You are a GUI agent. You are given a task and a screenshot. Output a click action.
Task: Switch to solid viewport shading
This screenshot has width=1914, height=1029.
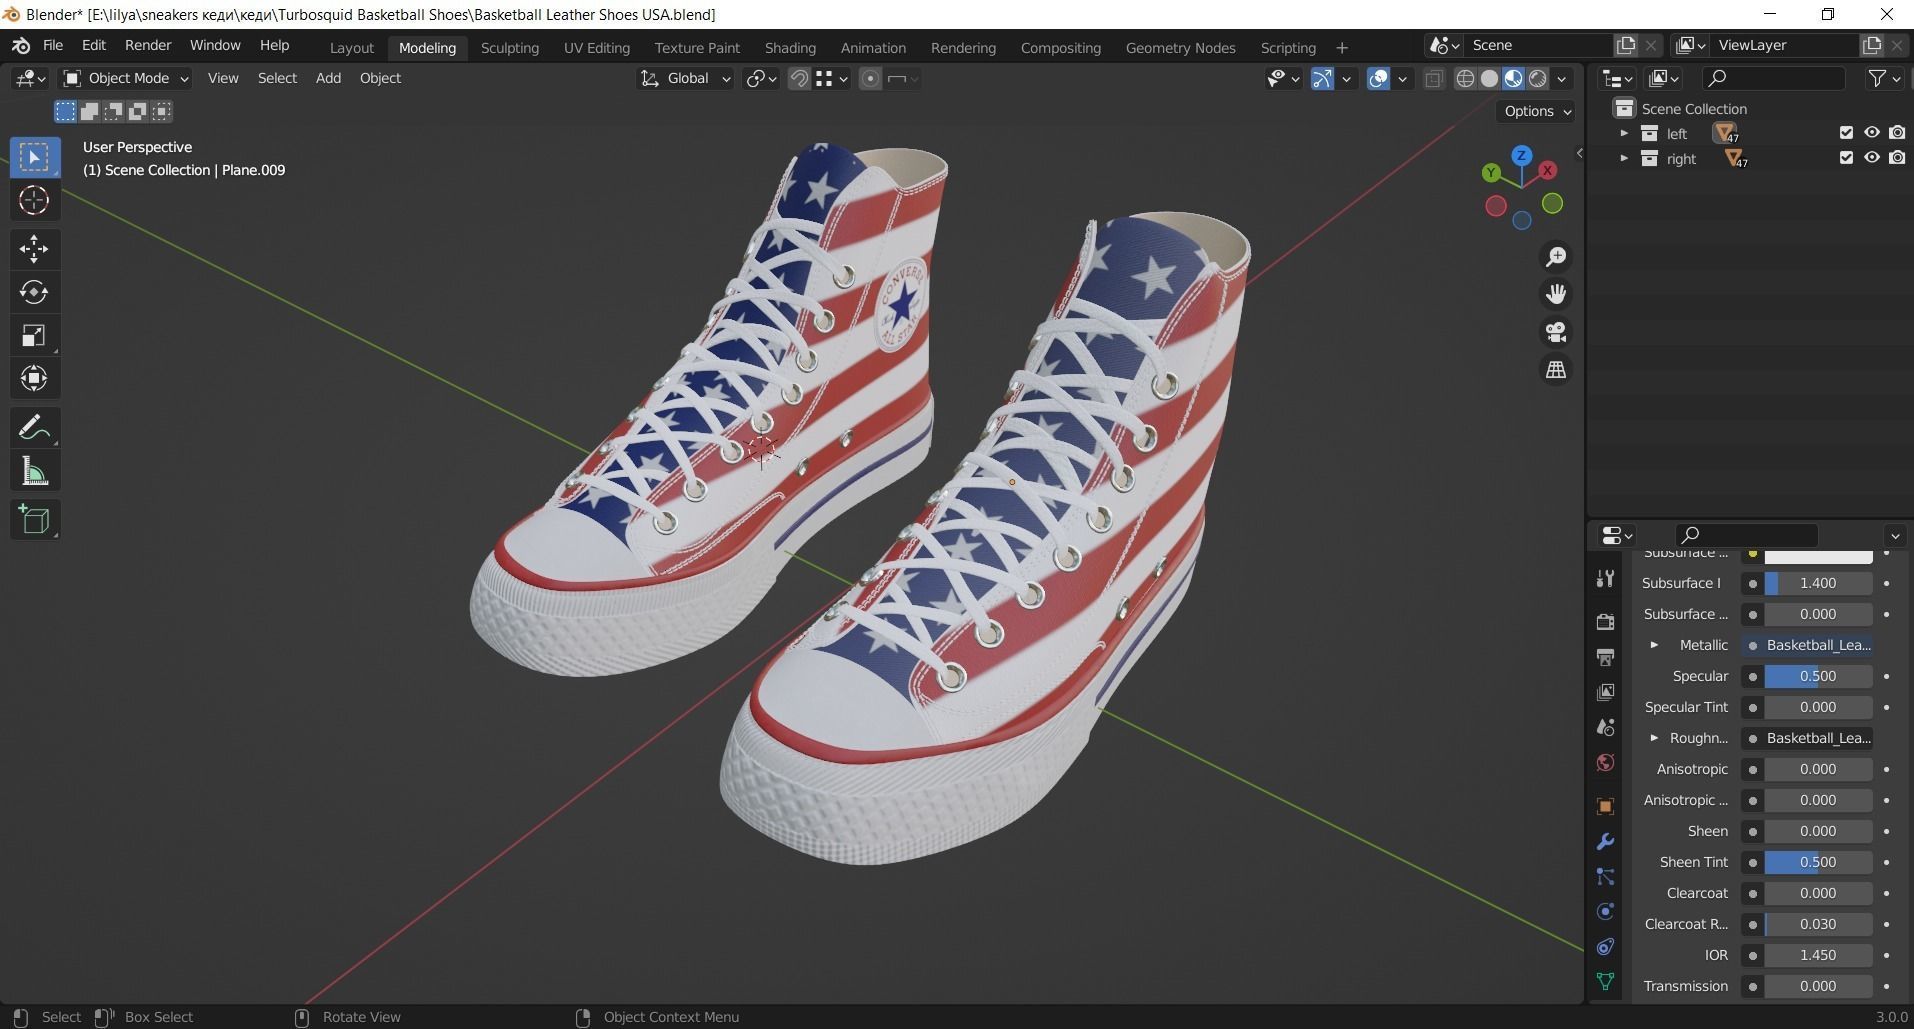1489,79
